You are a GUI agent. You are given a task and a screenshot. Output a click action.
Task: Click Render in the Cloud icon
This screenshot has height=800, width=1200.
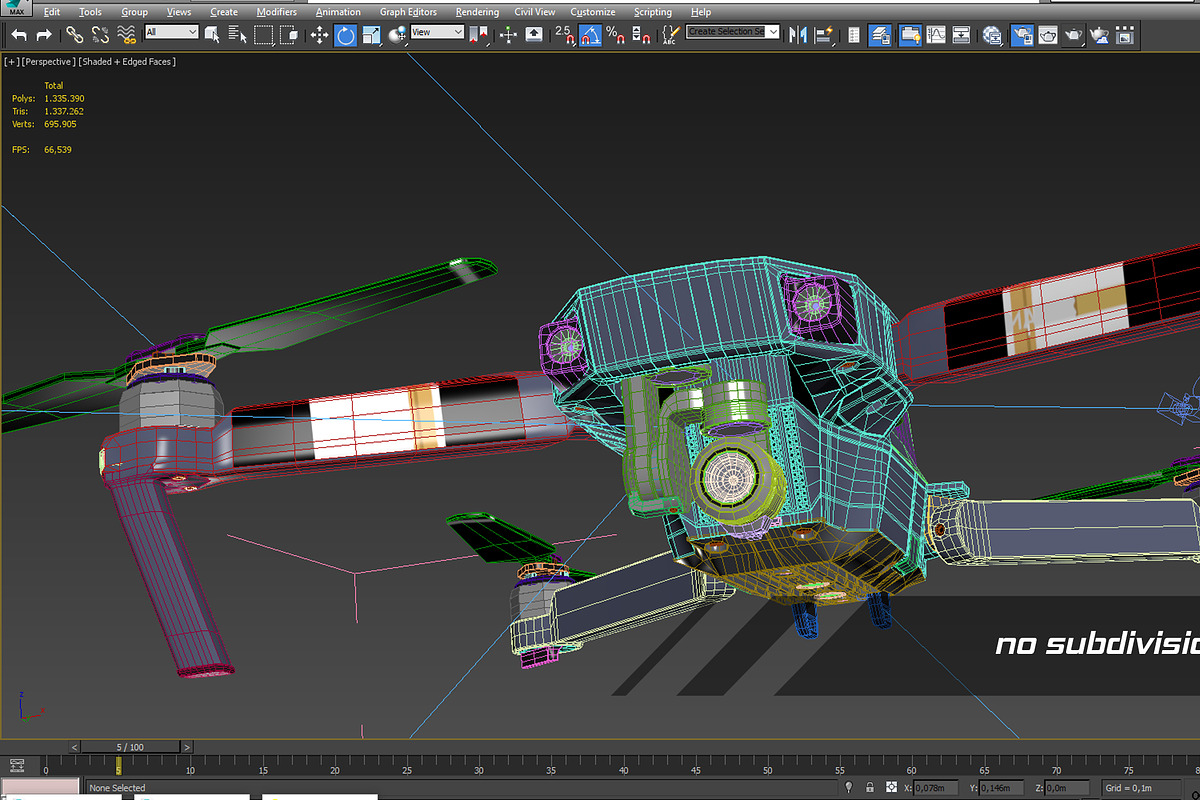coord(1100,35)
